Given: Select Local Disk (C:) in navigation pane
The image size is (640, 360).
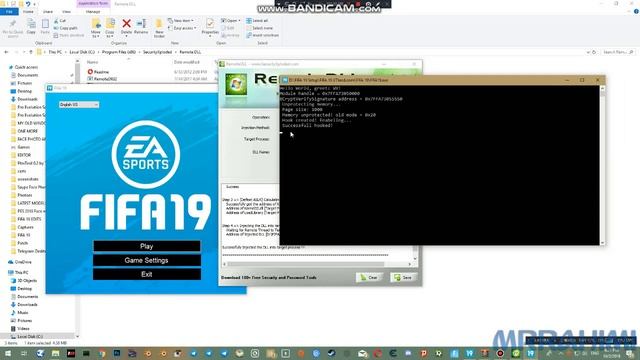Looking at the screenshot, I should click(29, 337).
